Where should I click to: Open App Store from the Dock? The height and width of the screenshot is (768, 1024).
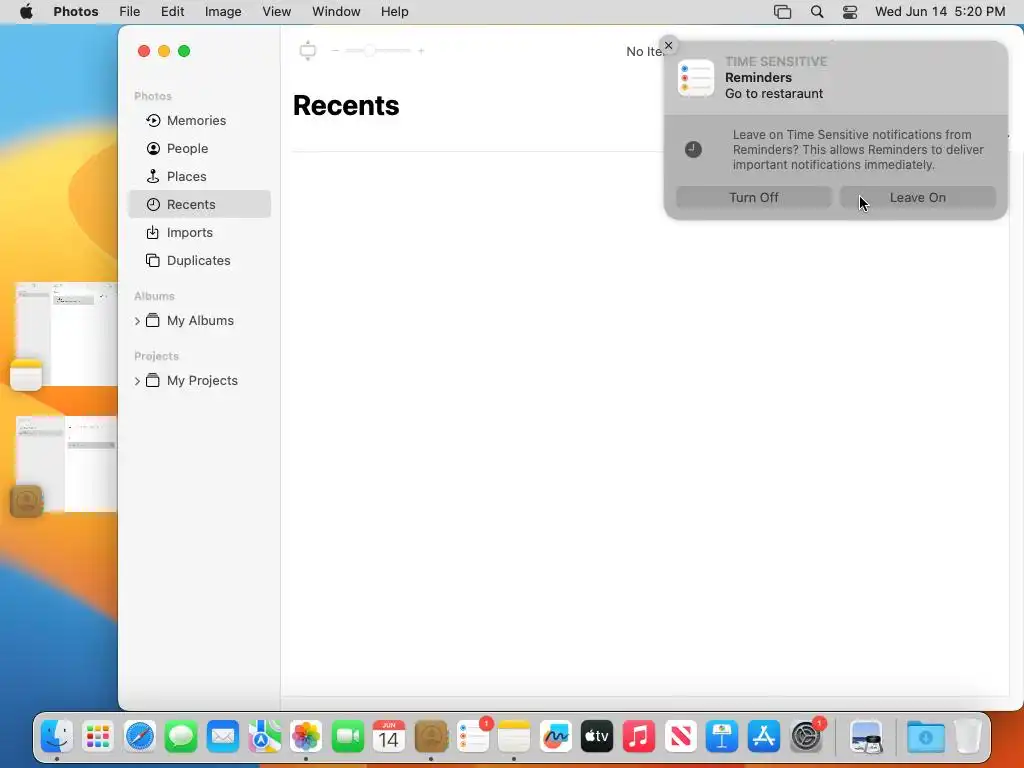[x=763, y=737]
